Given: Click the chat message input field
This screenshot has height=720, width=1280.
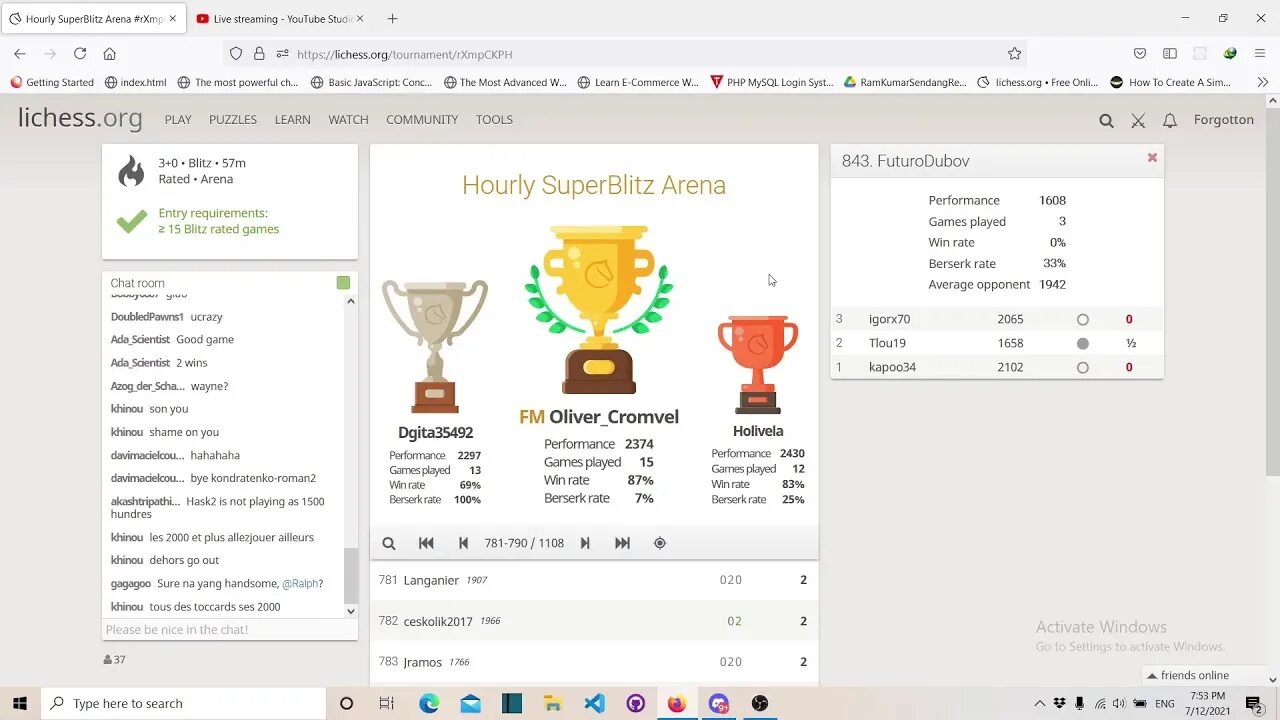Looking at the screenshot, I should pos(229,629).
